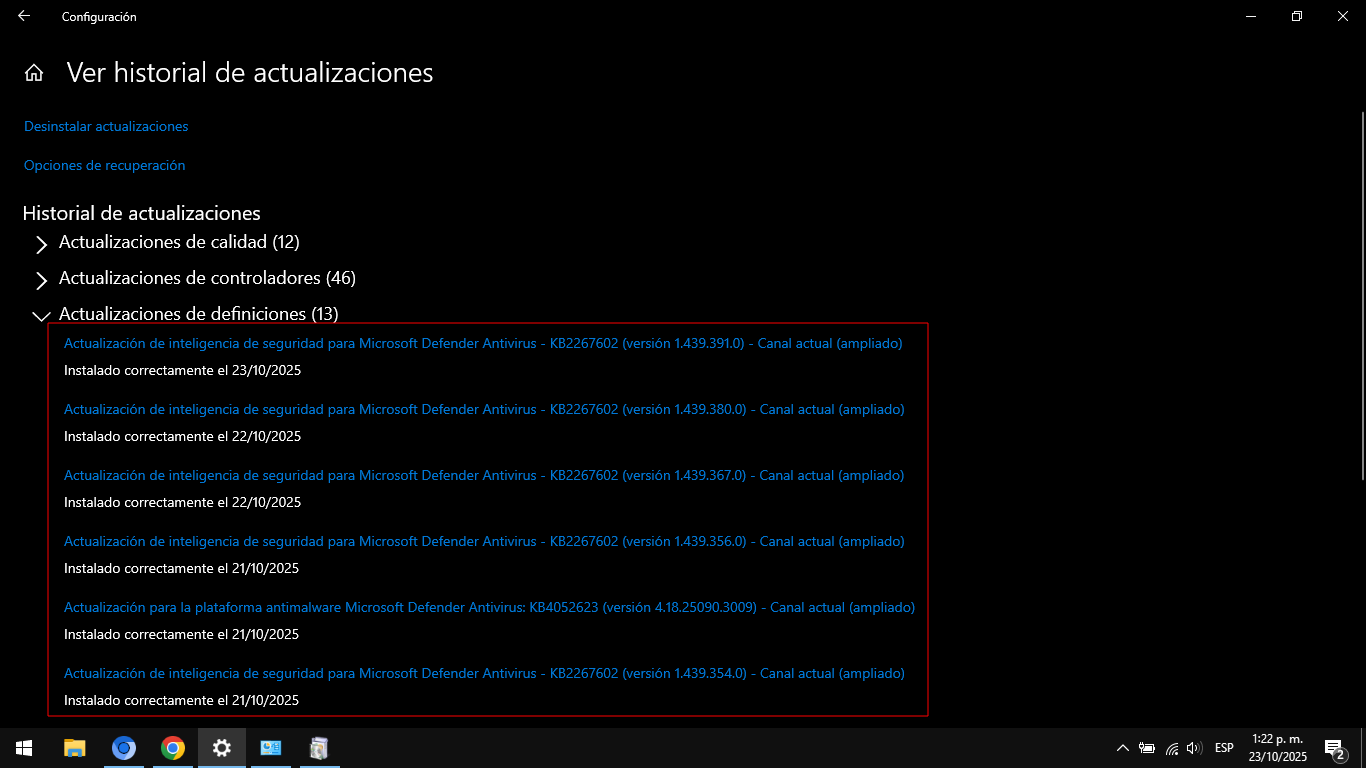Expand Actualizaciones de calidad (12)
This screenshot has height=768, width=1366.
(178, 242)
